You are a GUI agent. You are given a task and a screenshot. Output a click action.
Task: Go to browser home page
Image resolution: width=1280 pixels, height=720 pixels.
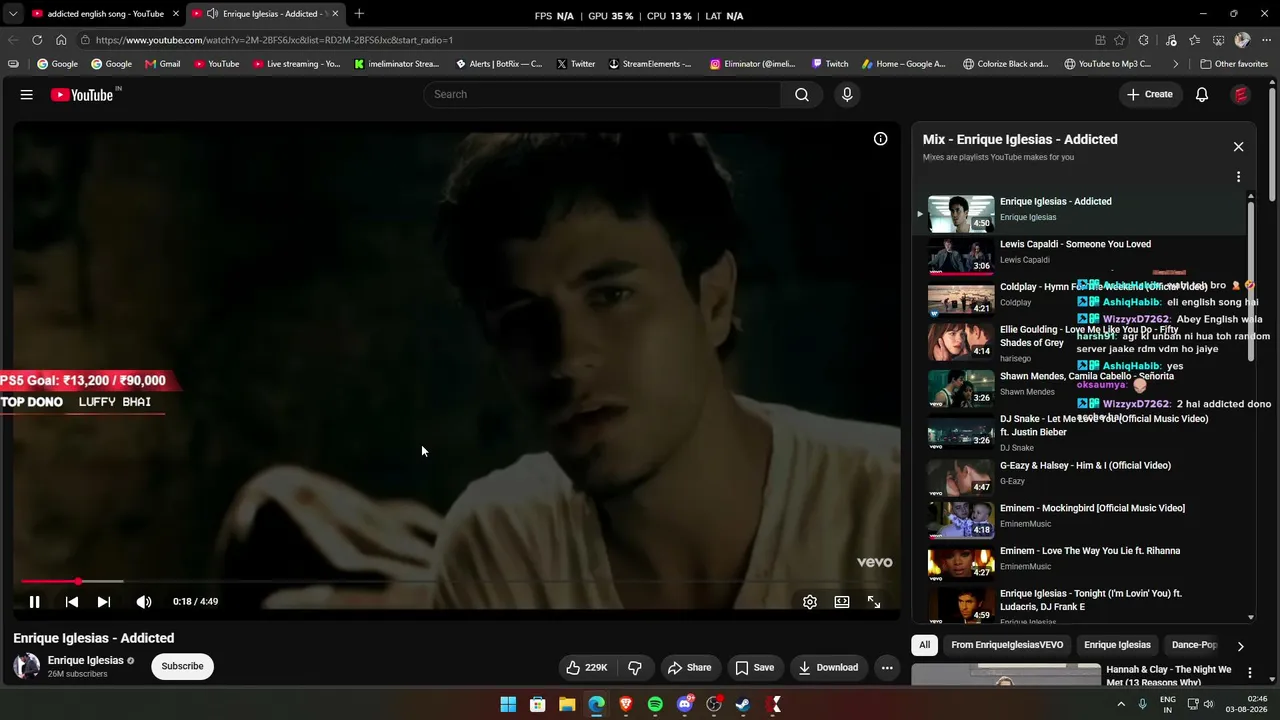(x=61, y=40)
